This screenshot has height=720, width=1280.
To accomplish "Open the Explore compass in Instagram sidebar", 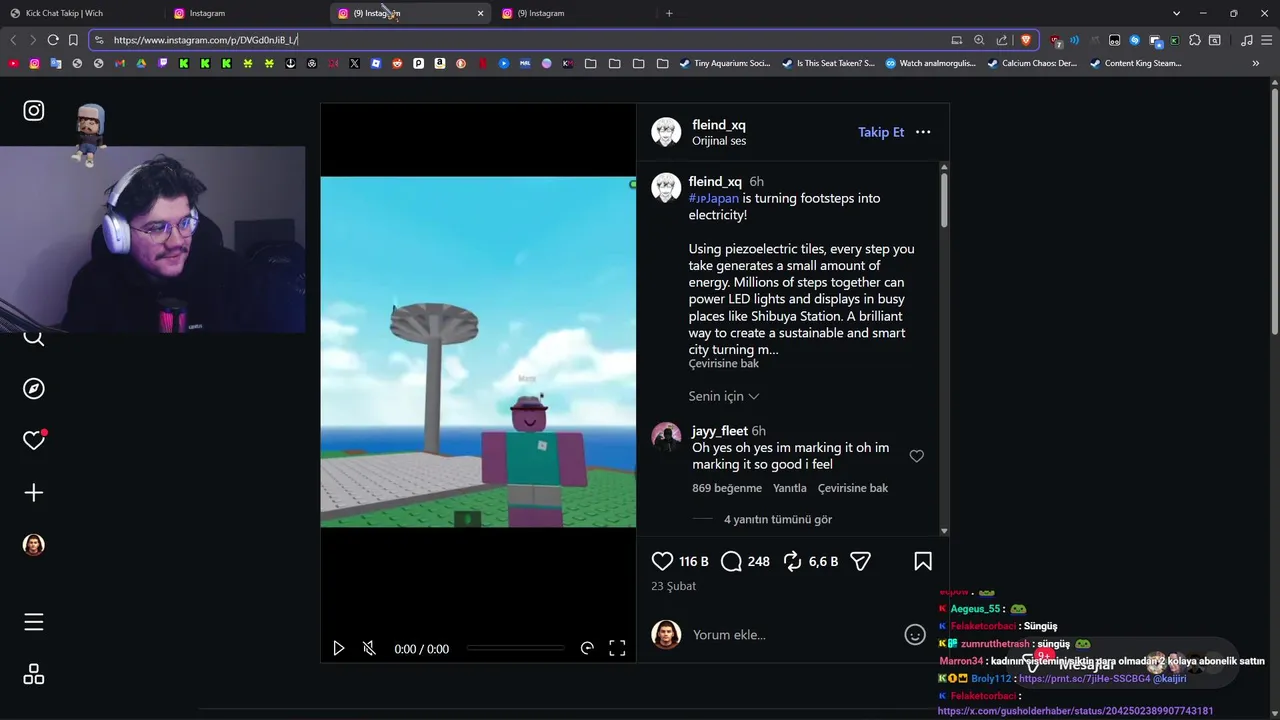I will click(x=34, y=389).
